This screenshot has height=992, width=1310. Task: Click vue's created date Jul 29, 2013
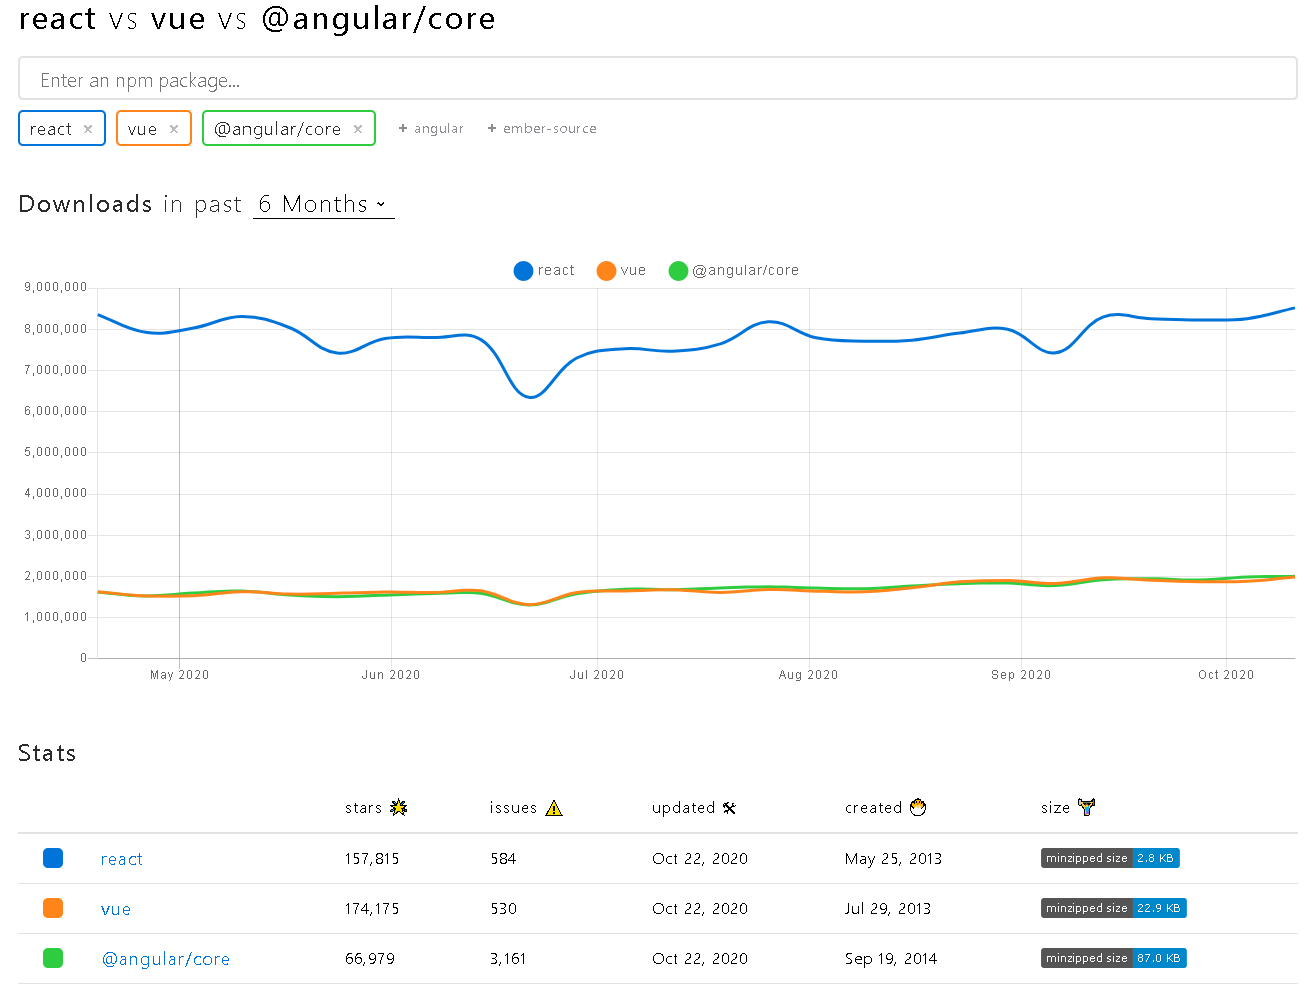pos(887,909)
